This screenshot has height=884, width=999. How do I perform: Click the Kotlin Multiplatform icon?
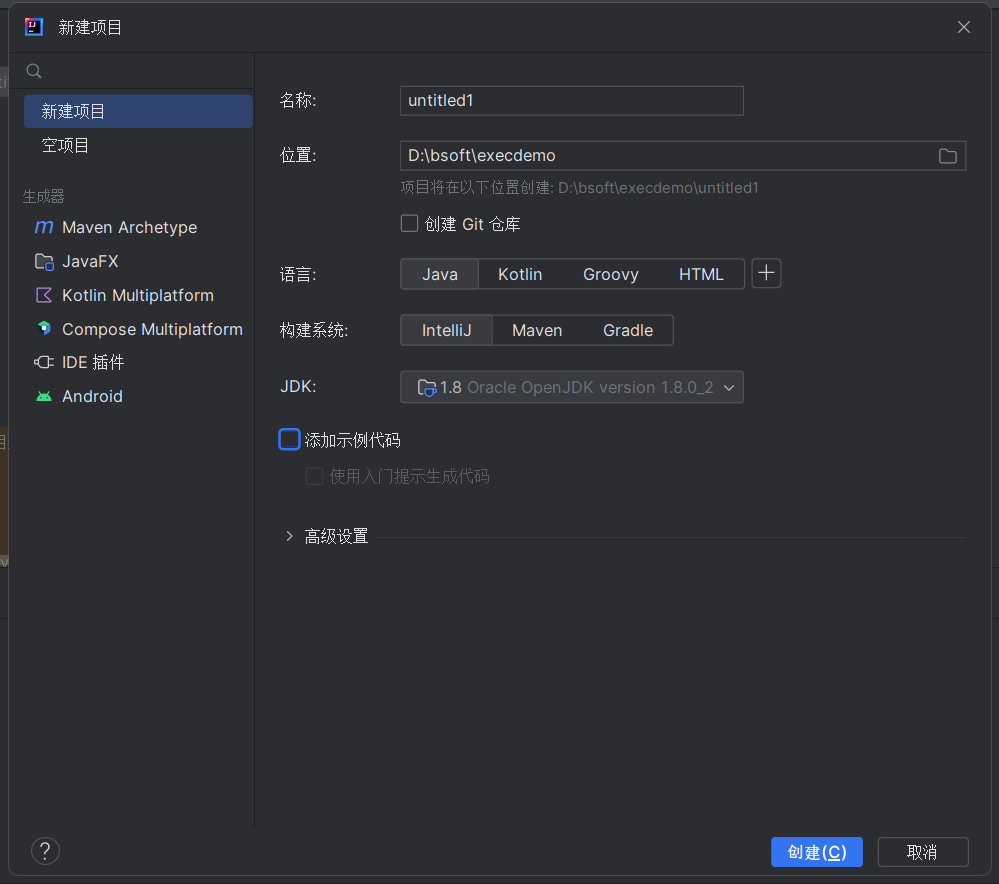coord(44,295)
